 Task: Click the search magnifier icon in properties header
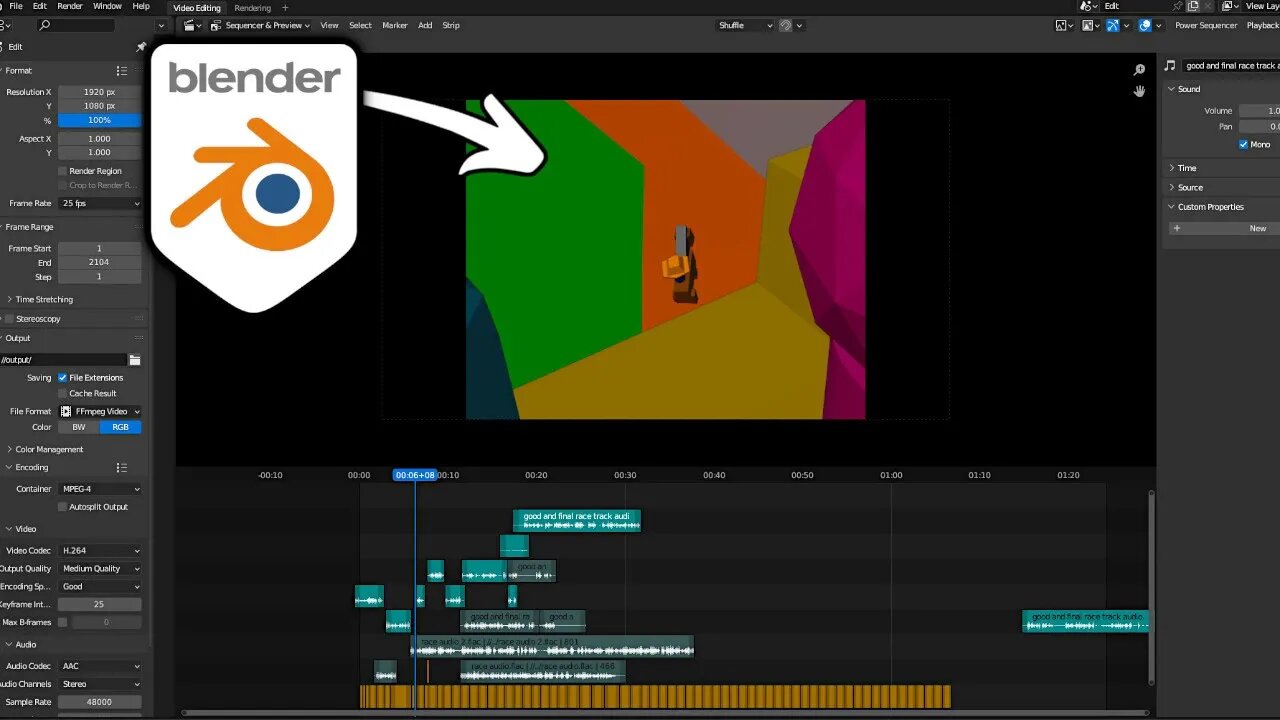click(x=45, y=25)
